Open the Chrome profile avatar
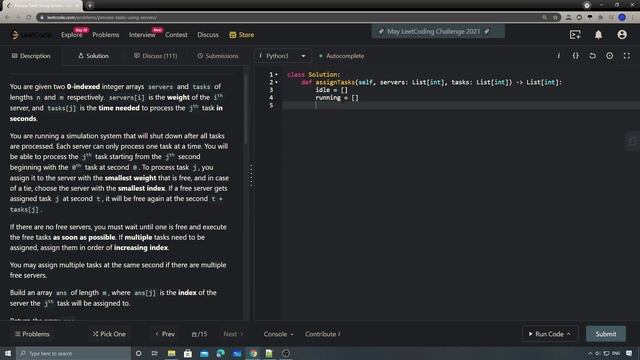The height and width of the screenshot is (360, 640). [x=622, y=18]
